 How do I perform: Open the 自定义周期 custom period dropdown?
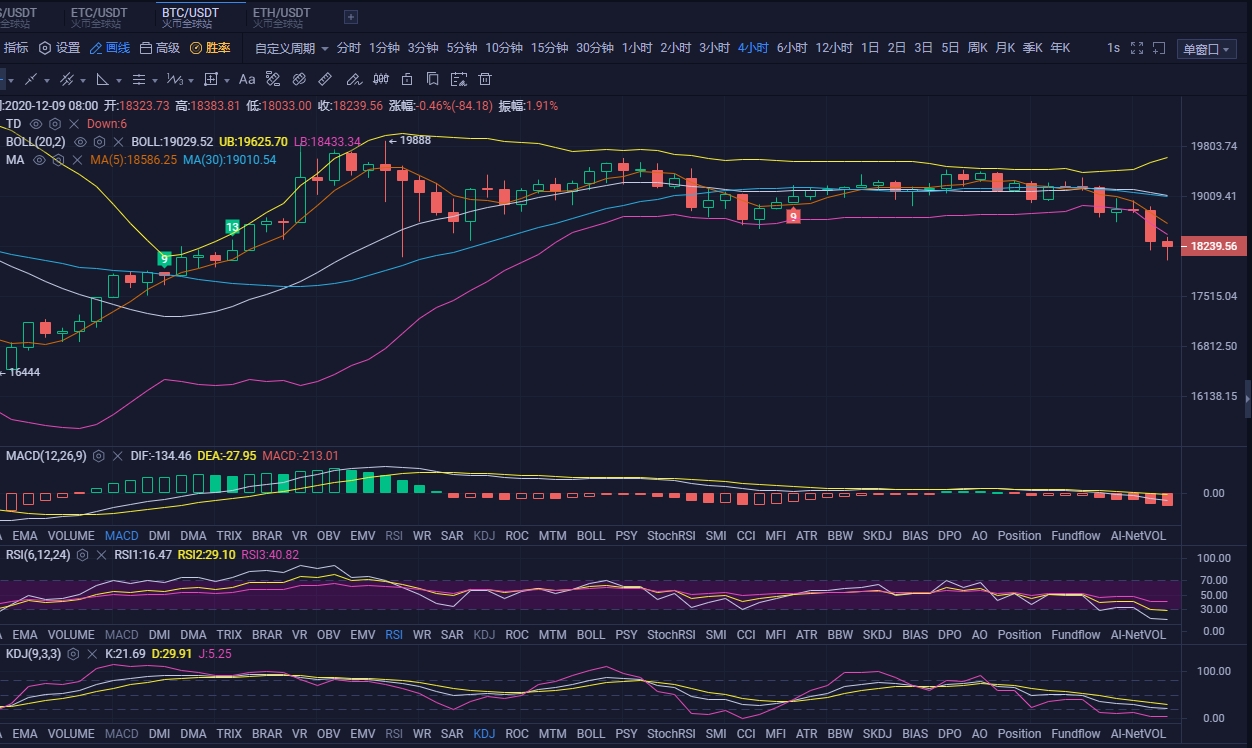292,48
